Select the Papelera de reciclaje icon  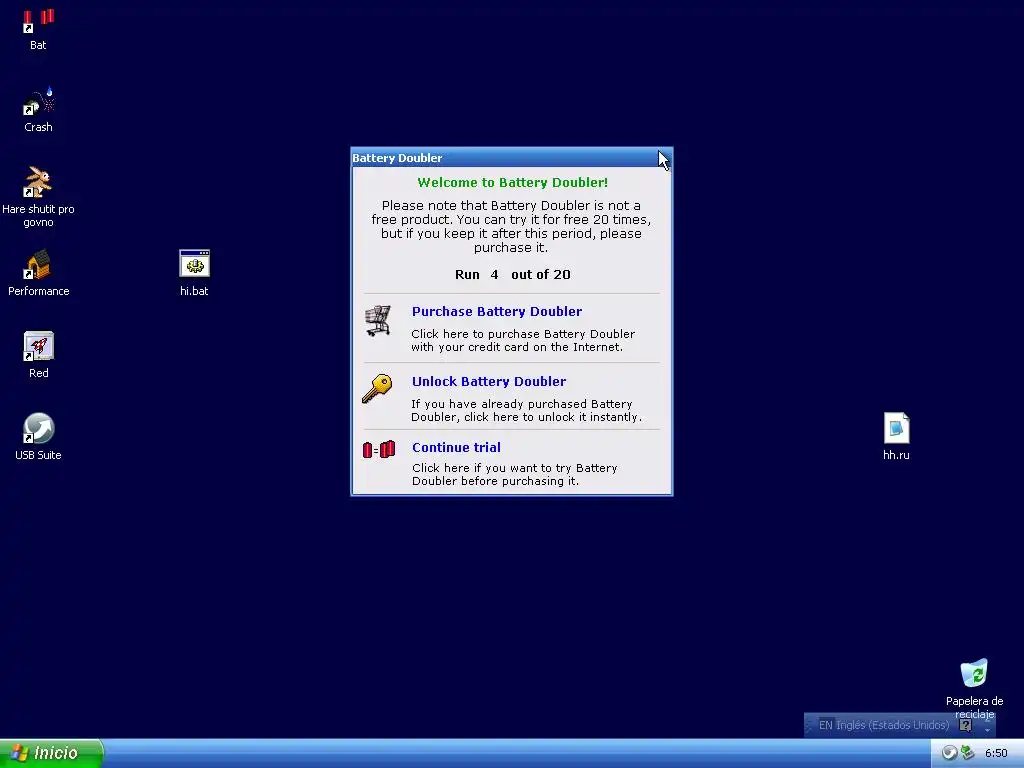974,674
